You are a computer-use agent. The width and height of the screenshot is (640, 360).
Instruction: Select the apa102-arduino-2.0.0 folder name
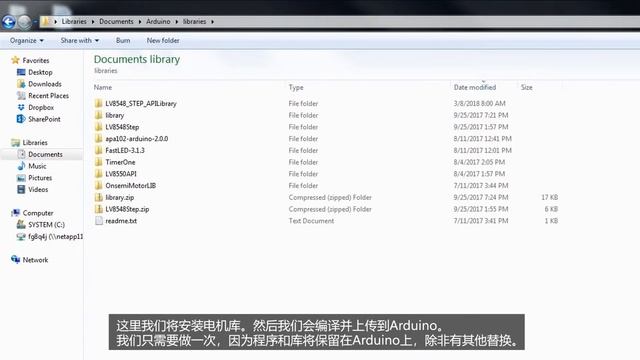tap(137, 139)
